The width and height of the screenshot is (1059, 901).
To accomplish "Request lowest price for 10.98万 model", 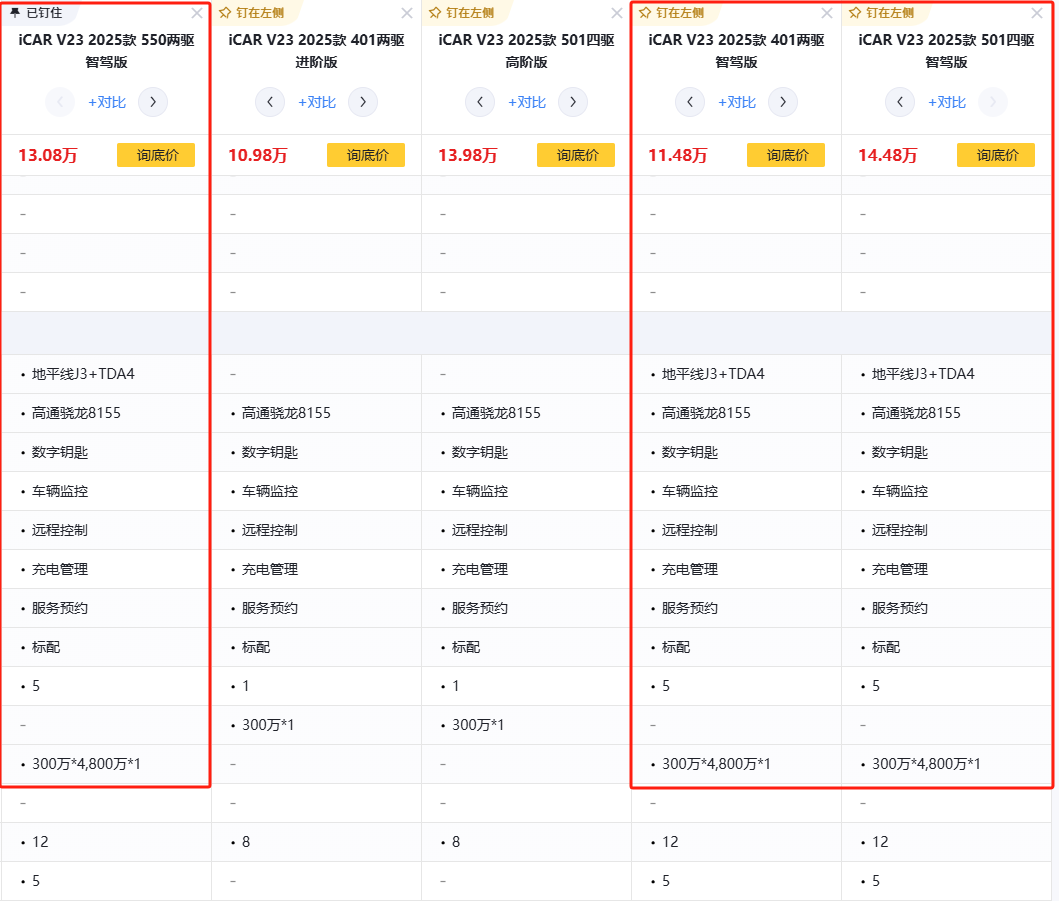I will (x=366, y=155).
